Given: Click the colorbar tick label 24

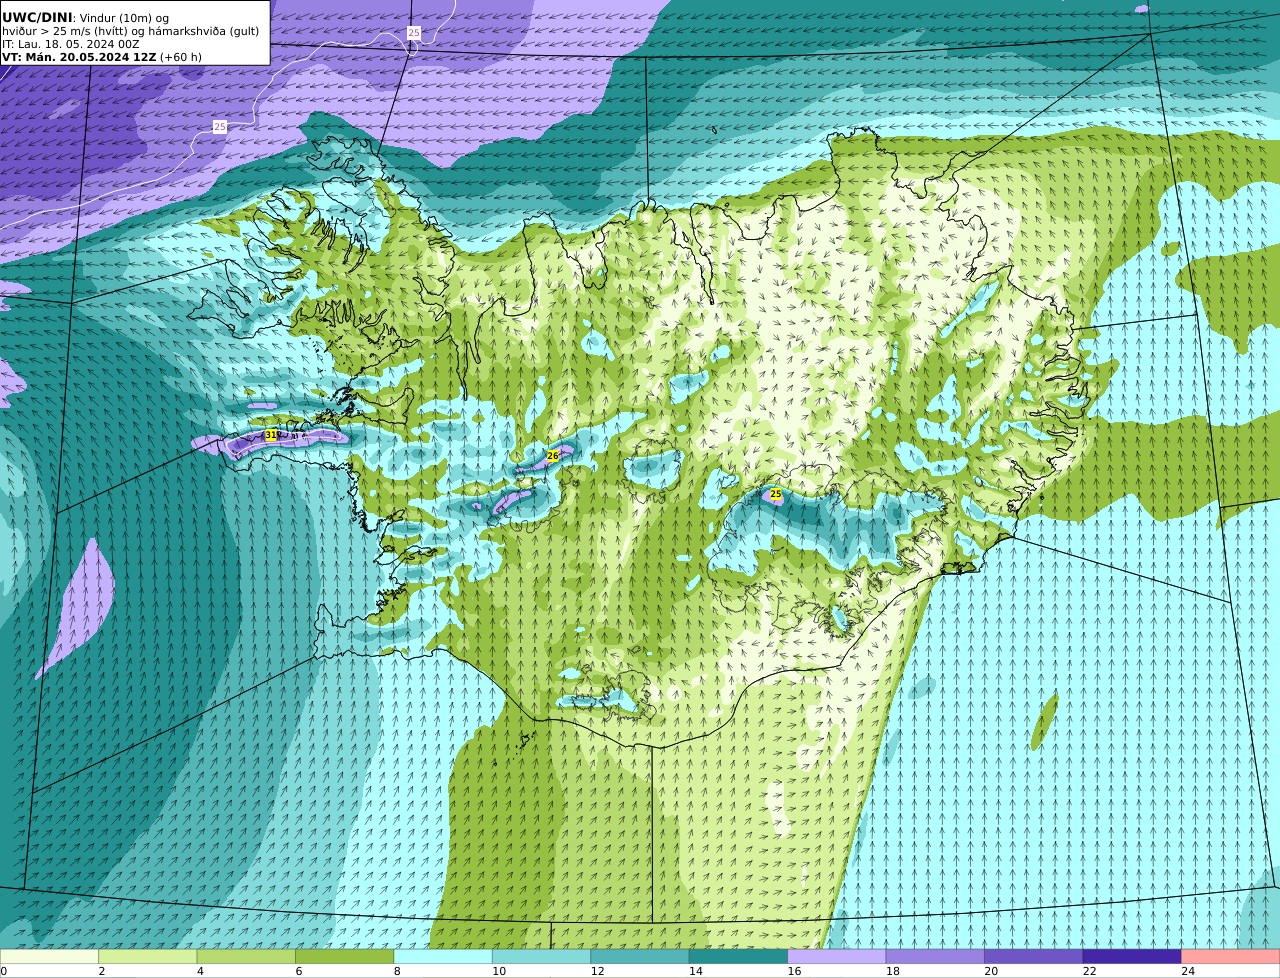Looking at the screenshot, I should coord(1188,971).
